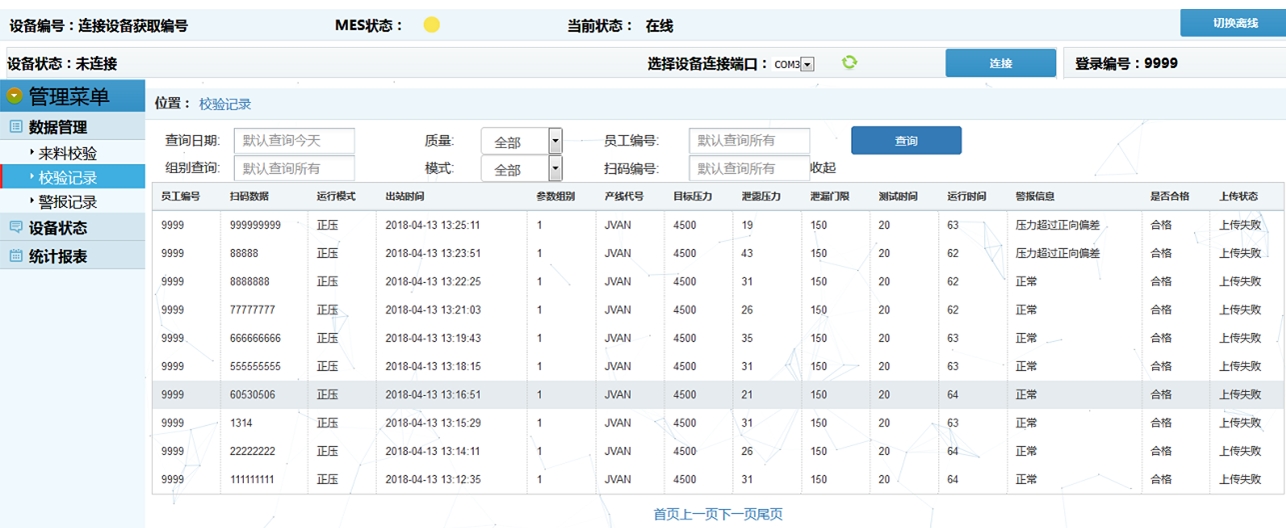The image size is (1286, 528).
Task: Click the yellow MES status indicator
Action: (432, 25)
